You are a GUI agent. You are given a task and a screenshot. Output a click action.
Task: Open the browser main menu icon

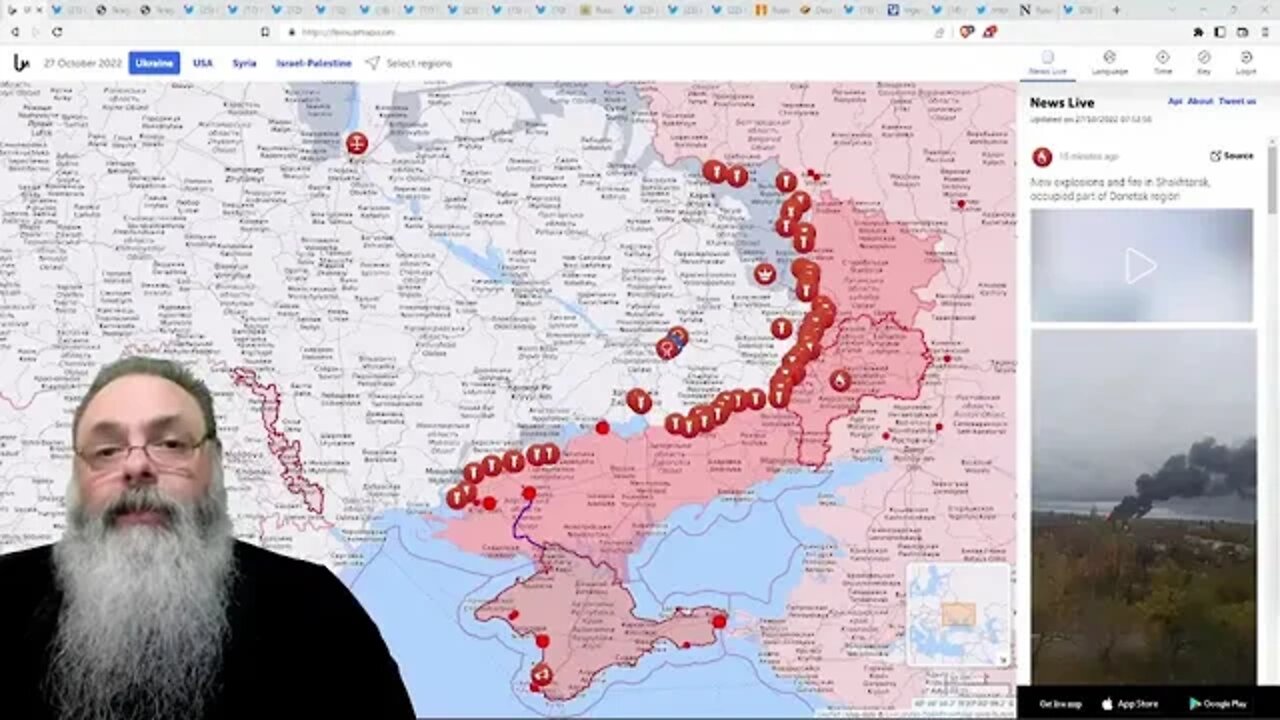[x=1265, y=32]
